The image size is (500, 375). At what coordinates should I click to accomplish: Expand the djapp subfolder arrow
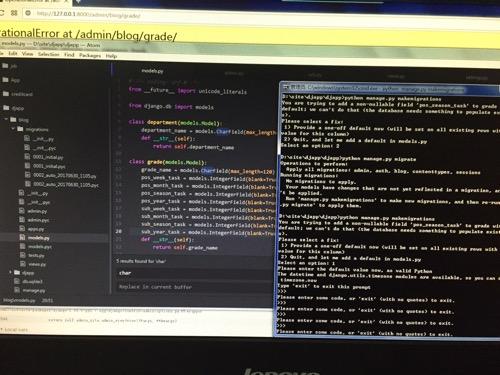point(11,272)
